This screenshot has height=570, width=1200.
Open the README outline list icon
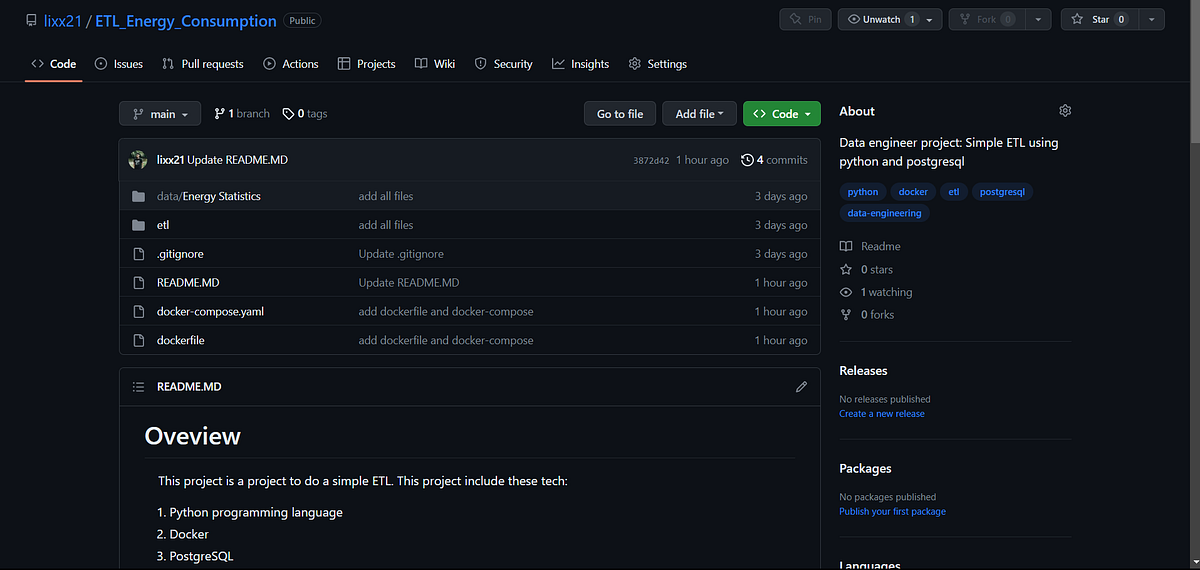pos(139,386)
